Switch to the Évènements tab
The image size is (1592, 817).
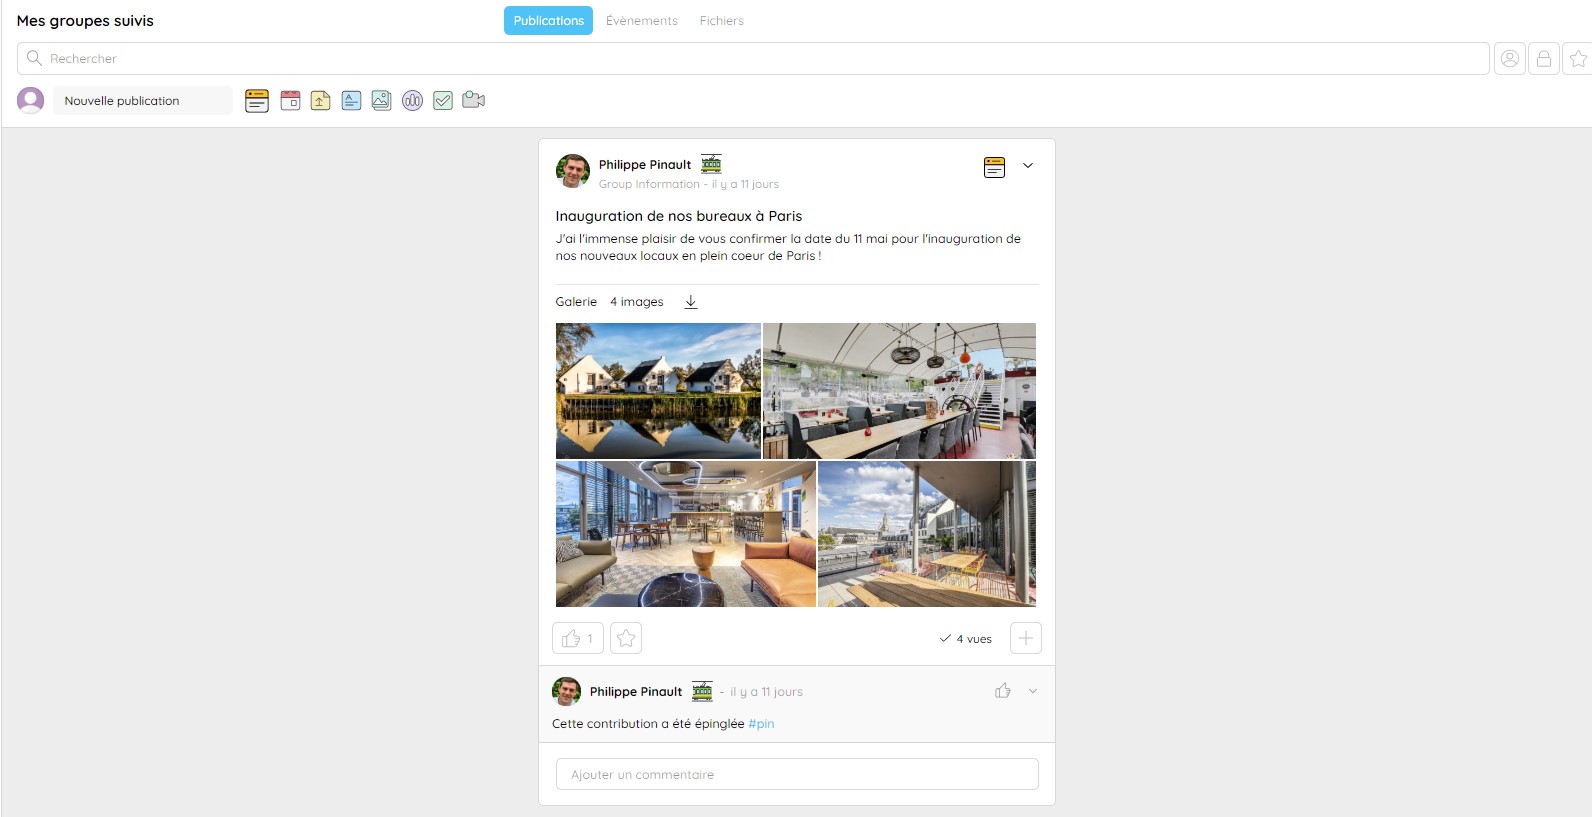pyautogui.click(x=642, y=20)
